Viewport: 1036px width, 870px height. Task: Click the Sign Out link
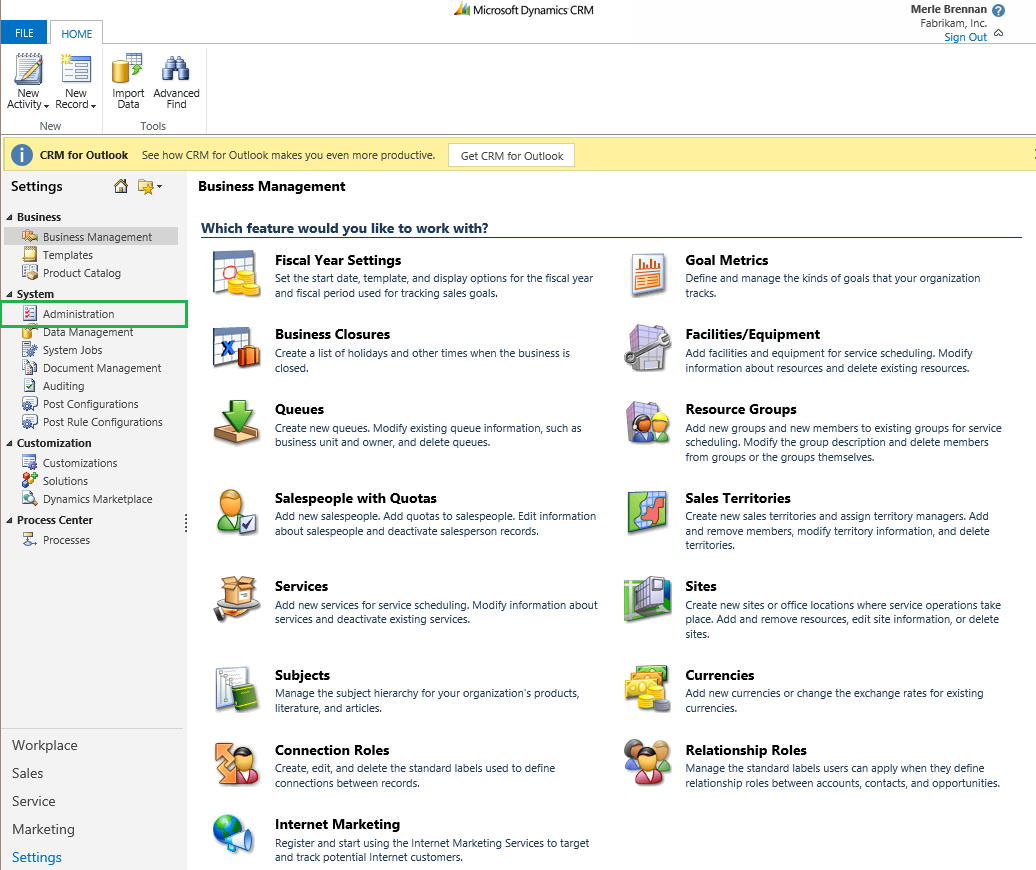coord(965,37)
